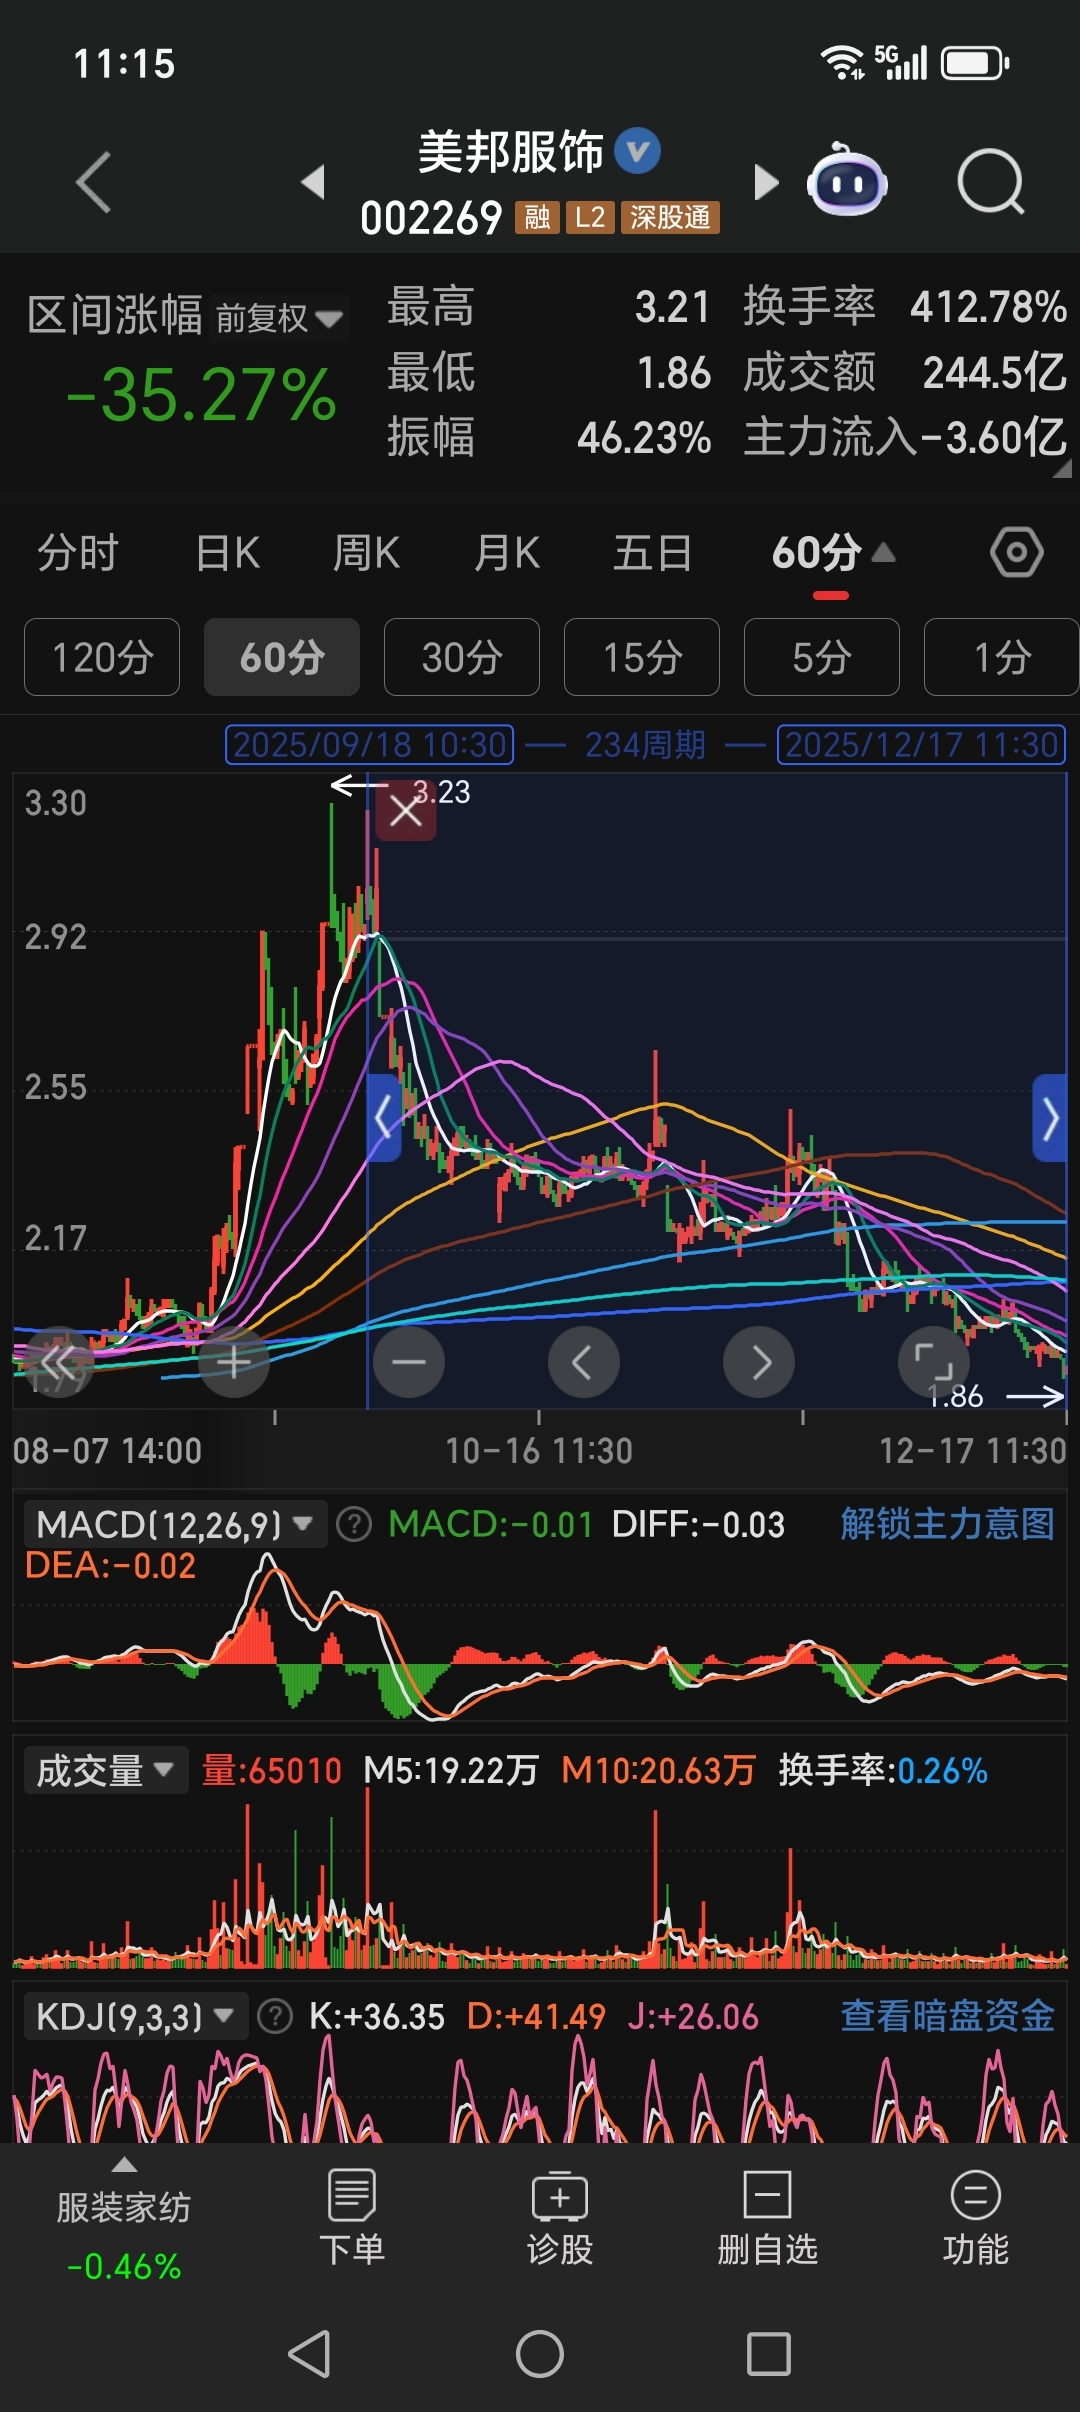Select 60分 period button

pos(282,657)
